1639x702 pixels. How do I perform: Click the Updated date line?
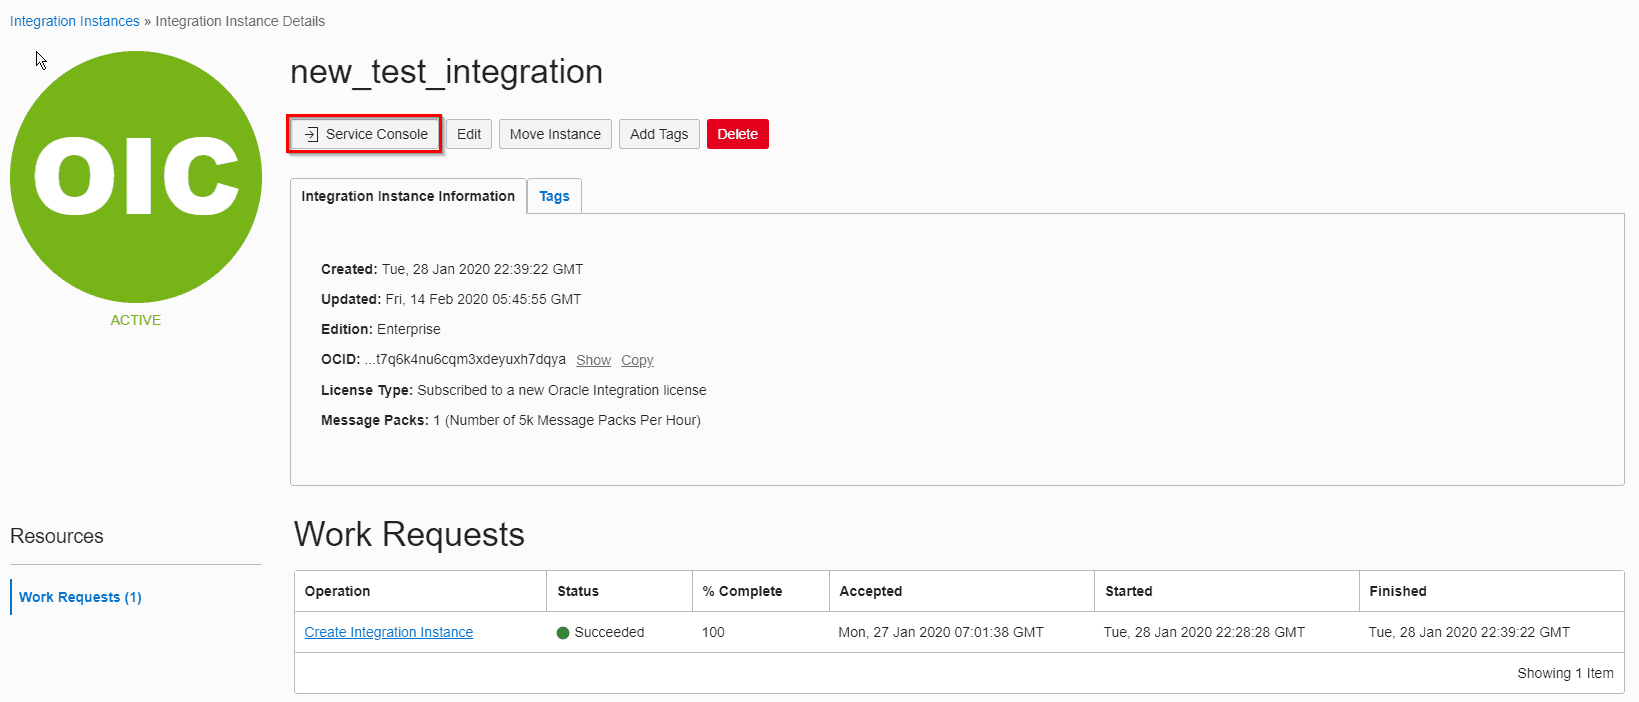(451, 299)
